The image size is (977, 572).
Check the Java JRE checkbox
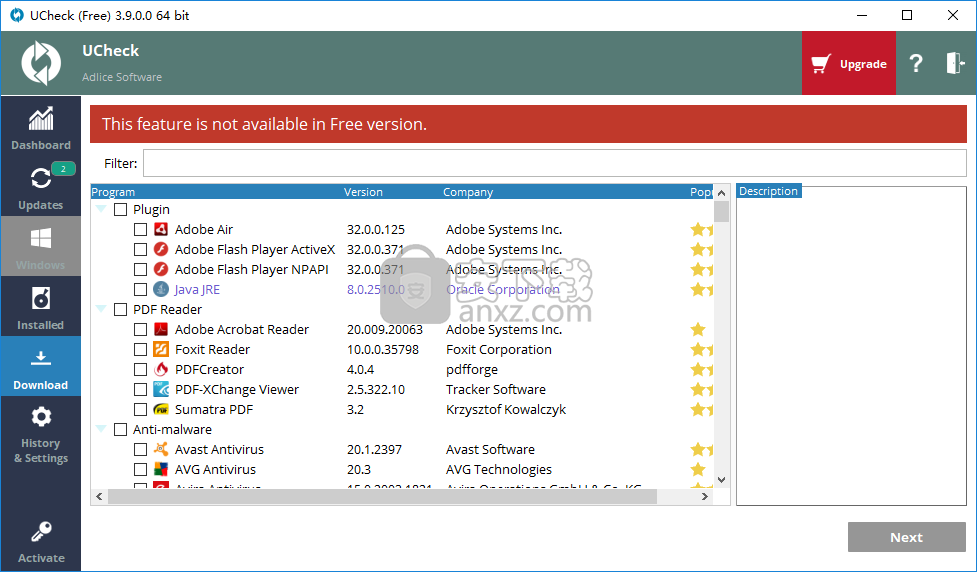click(x=140, y=289)
